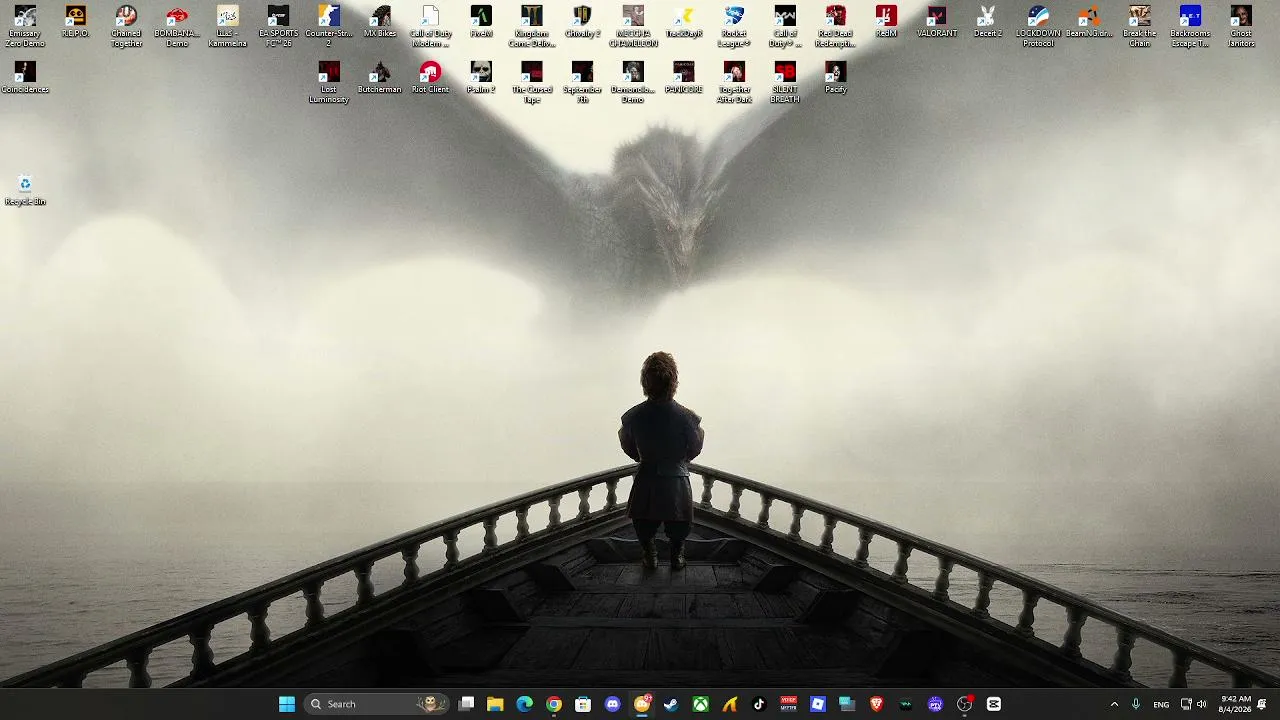Open the ENG language switcher
This screenshot has height=720, width=1280.
point(1161,704)
